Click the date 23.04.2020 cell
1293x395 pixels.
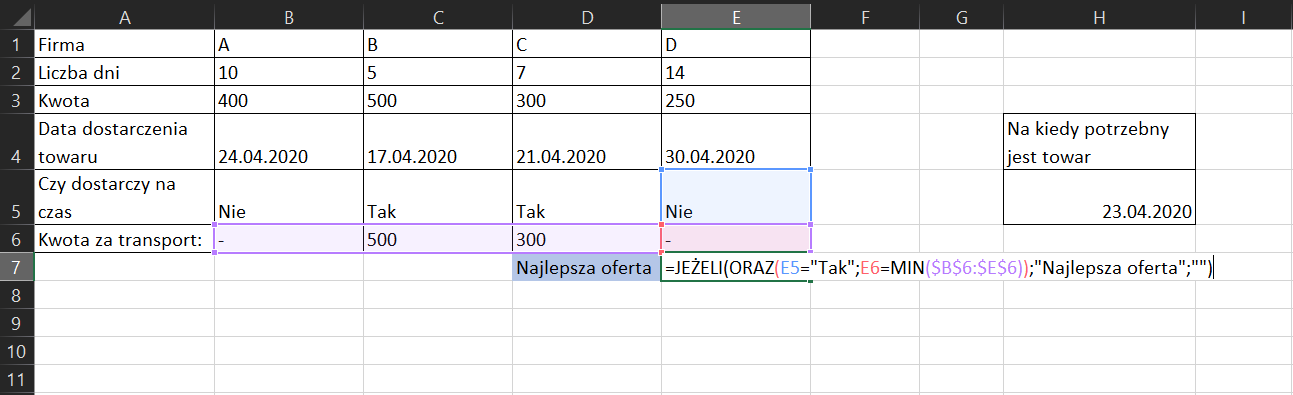pyautogui.click(x=1099, y=197)
